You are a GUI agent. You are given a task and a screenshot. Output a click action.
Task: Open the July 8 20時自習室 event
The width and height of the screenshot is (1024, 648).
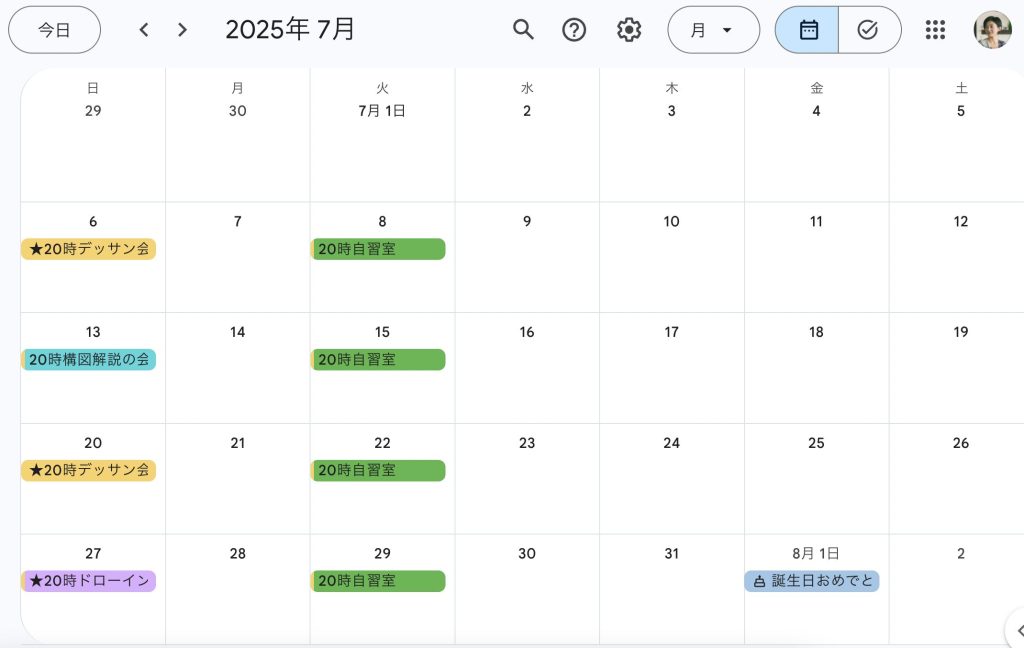tap(378, 249)
